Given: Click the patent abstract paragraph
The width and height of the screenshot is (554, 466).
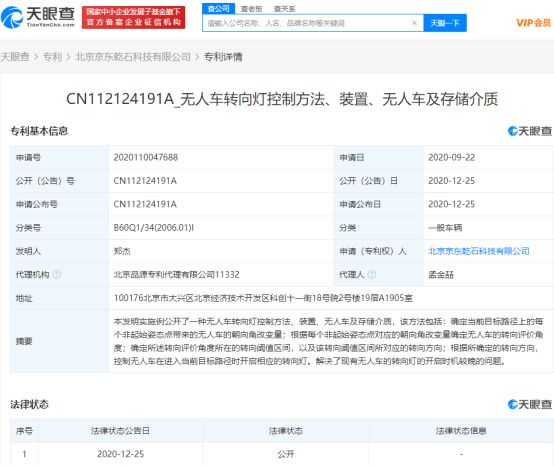Looking at the screenshot, I should point(329,341).
